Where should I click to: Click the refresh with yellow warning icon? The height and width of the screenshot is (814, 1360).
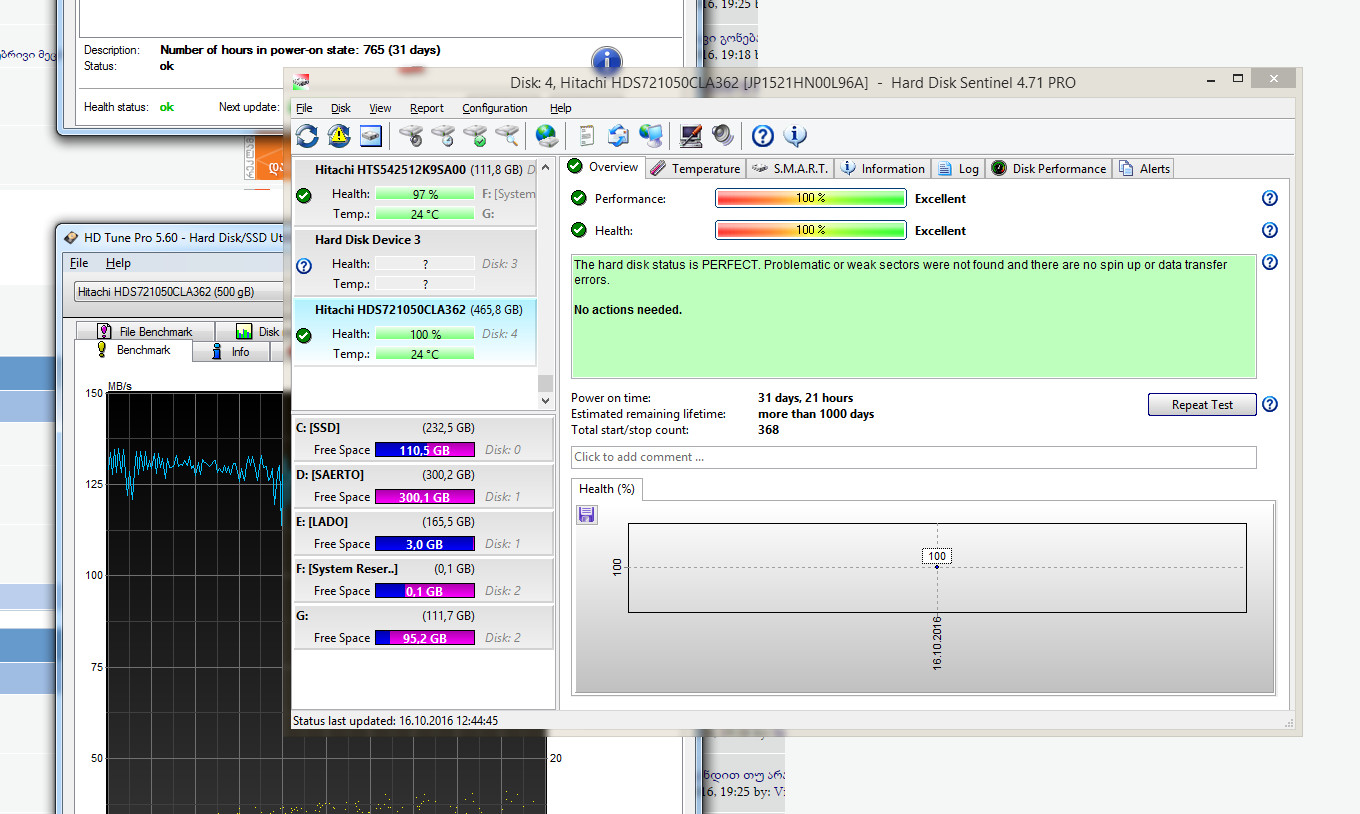(x=339, y=136)
